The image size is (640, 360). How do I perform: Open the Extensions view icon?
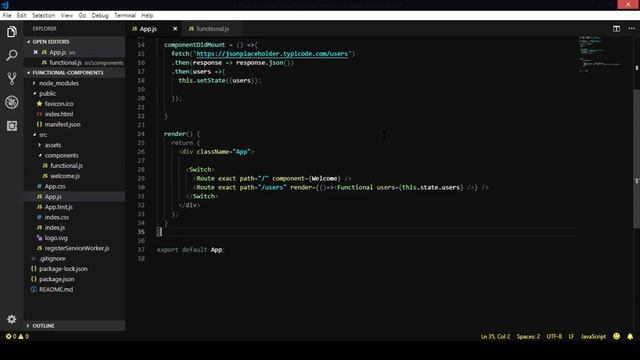[x=11, y=126]
